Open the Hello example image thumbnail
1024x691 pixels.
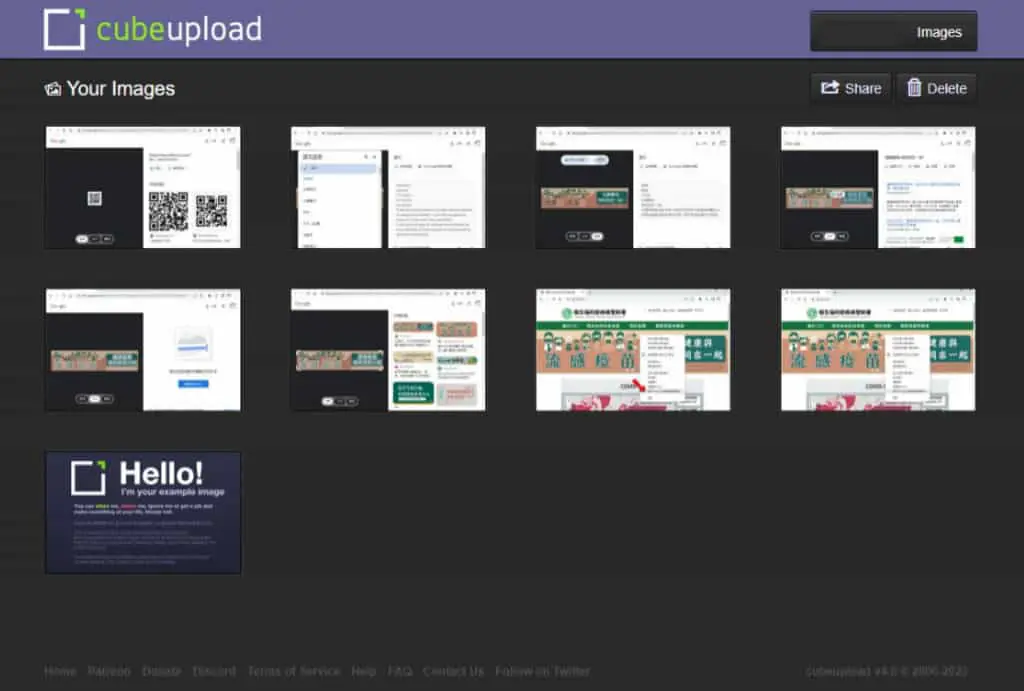coord(143,513)
